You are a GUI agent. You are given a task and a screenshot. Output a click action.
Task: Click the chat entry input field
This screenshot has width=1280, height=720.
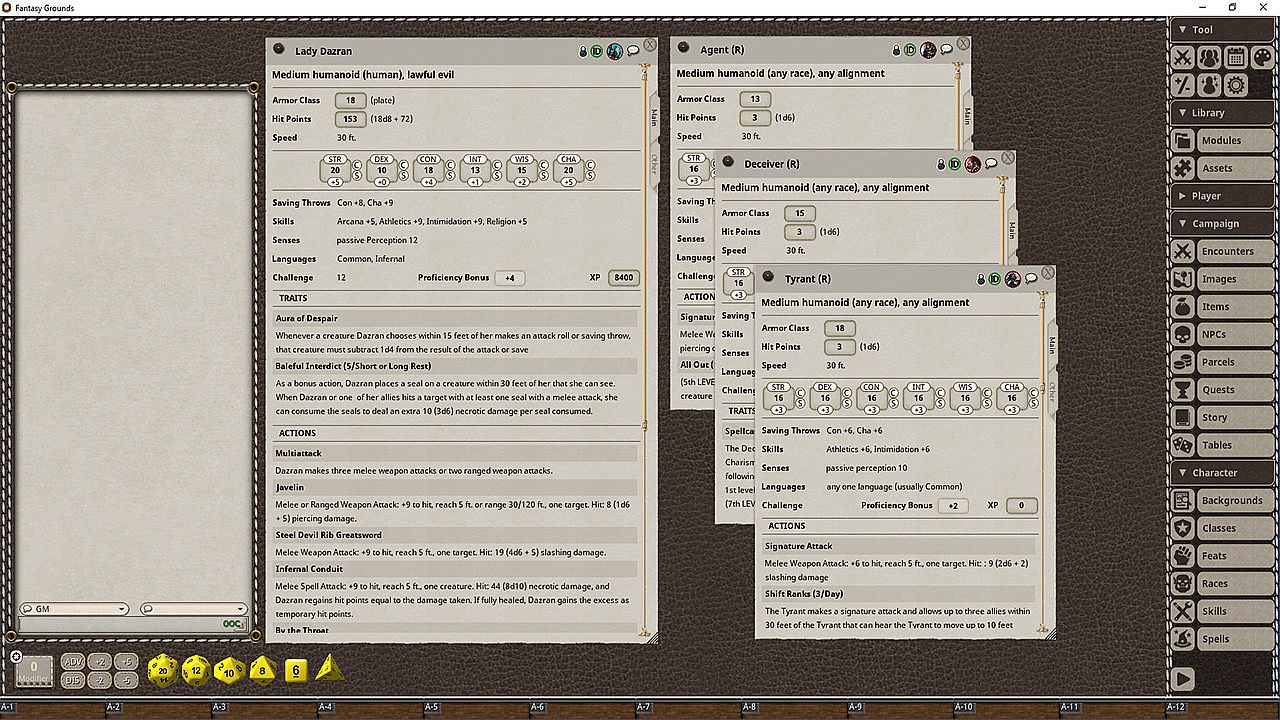coord(120,625)
